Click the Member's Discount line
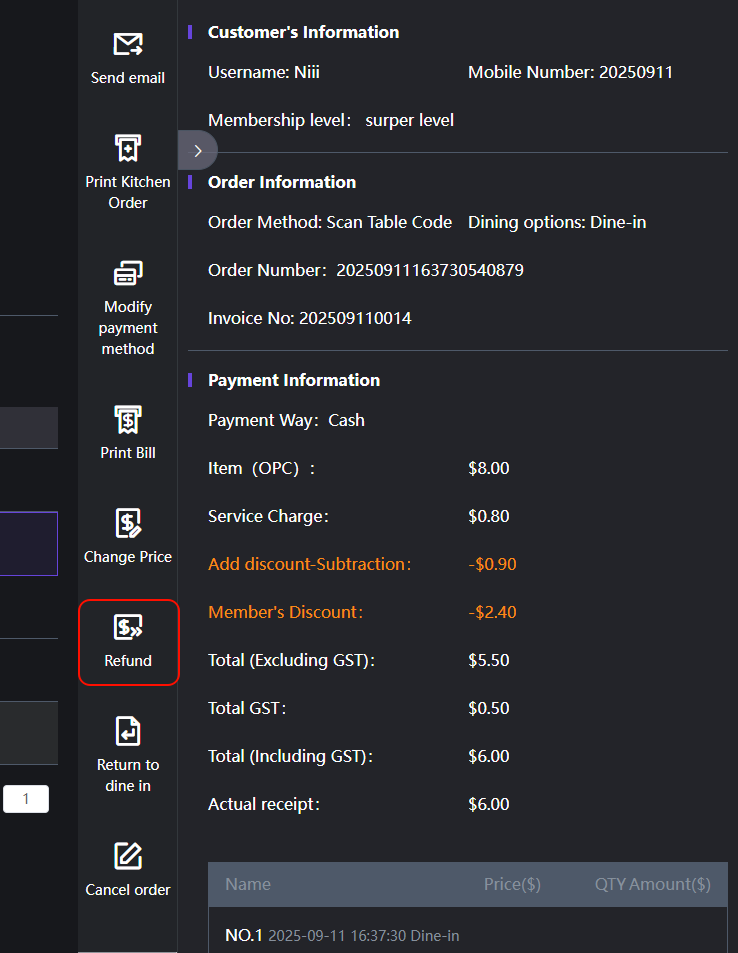 click(x=286, y=612)
